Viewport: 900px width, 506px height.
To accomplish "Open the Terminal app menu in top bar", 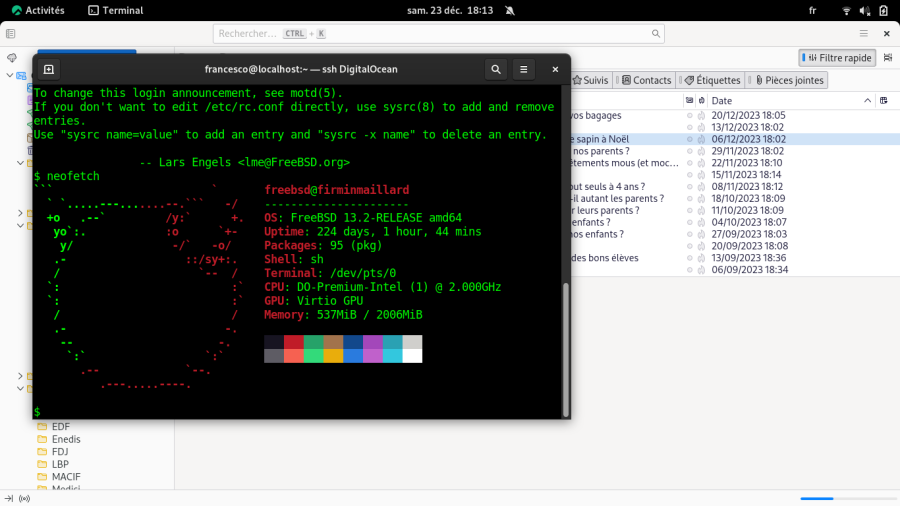I will [116, 10].
